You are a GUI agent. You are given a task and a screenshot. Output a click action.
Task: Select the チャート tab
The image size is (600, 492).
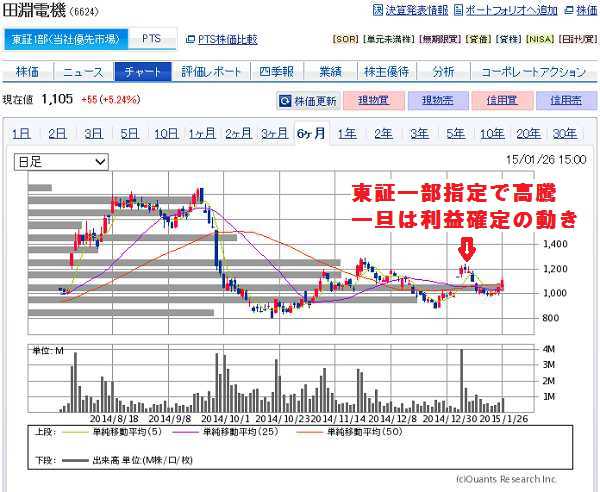(143, 72)
